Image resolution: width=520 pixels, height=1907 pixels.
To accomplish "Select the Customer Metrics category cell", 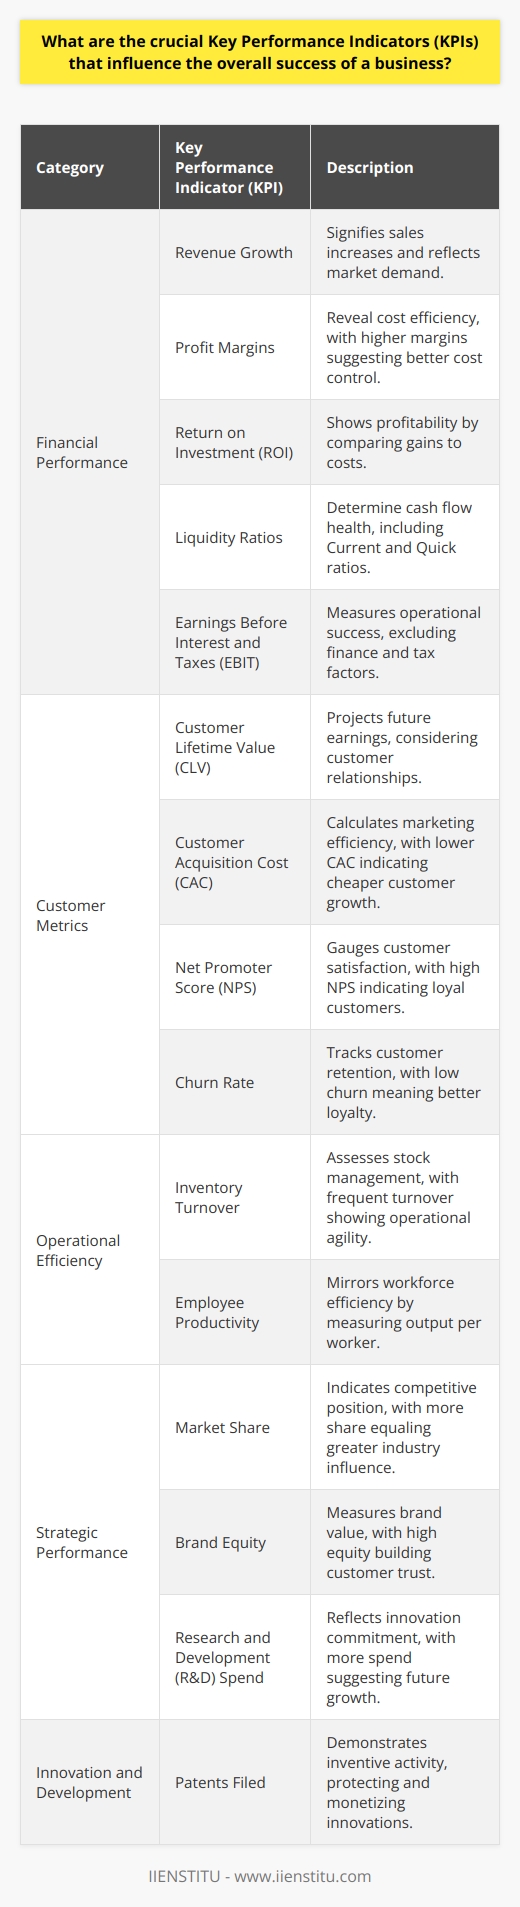I will pyautogui.click(x=90, y=915).
